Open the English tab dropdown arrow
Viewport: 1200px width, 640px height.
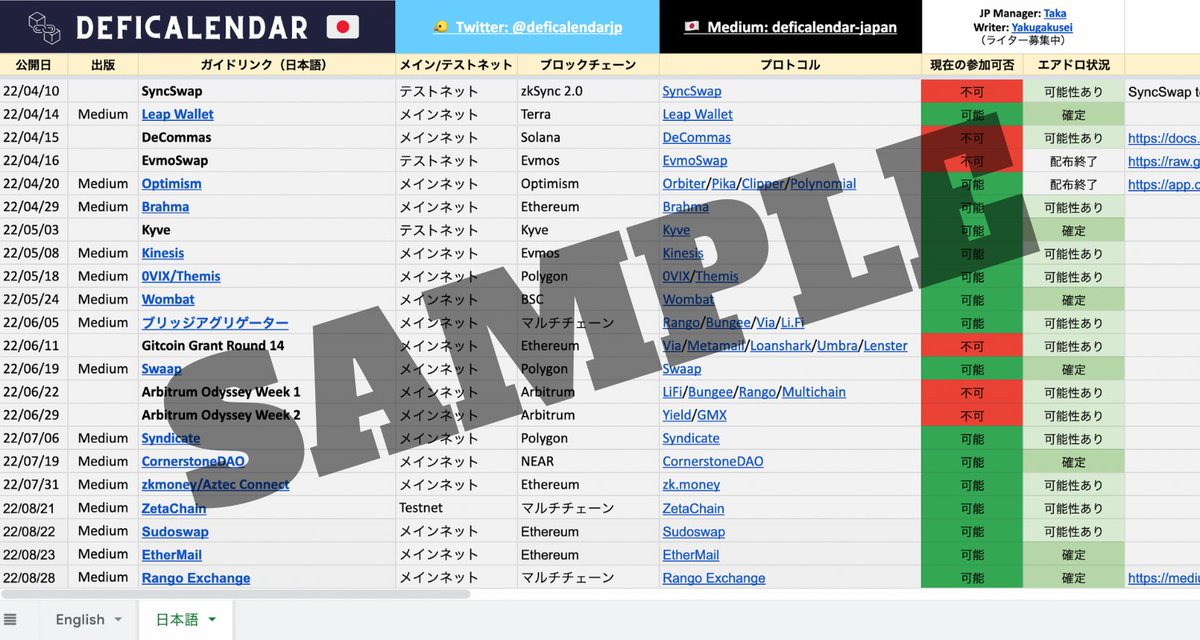pyautogui.click(x=118, y=620)
